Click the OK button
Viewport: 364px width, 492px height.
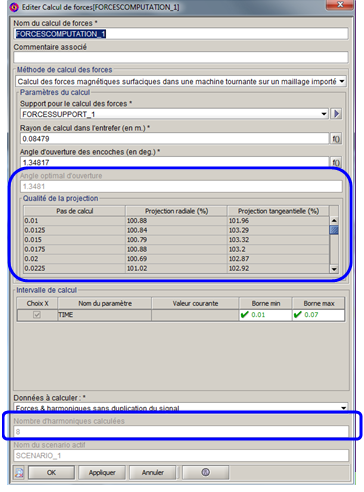51,472
